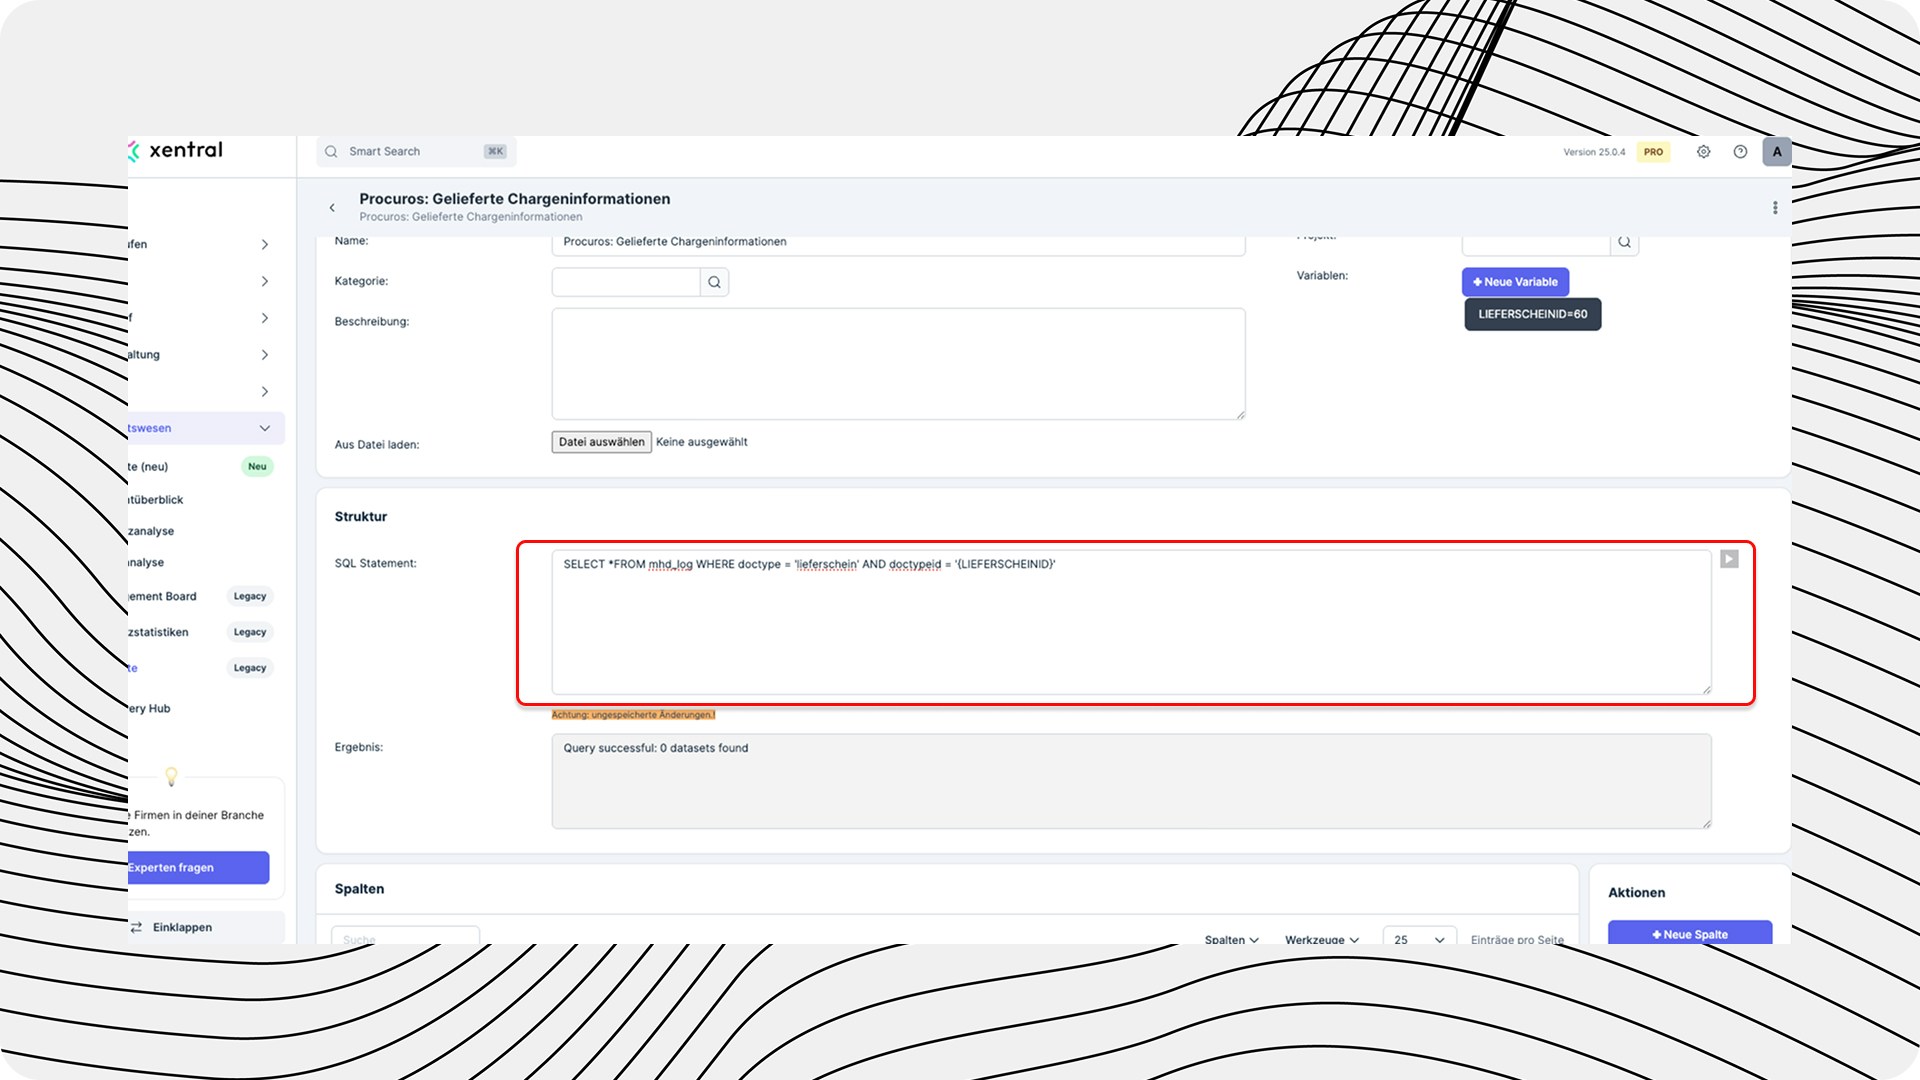
Task: Click the Beschreibung text area
Action: (898, 364)
